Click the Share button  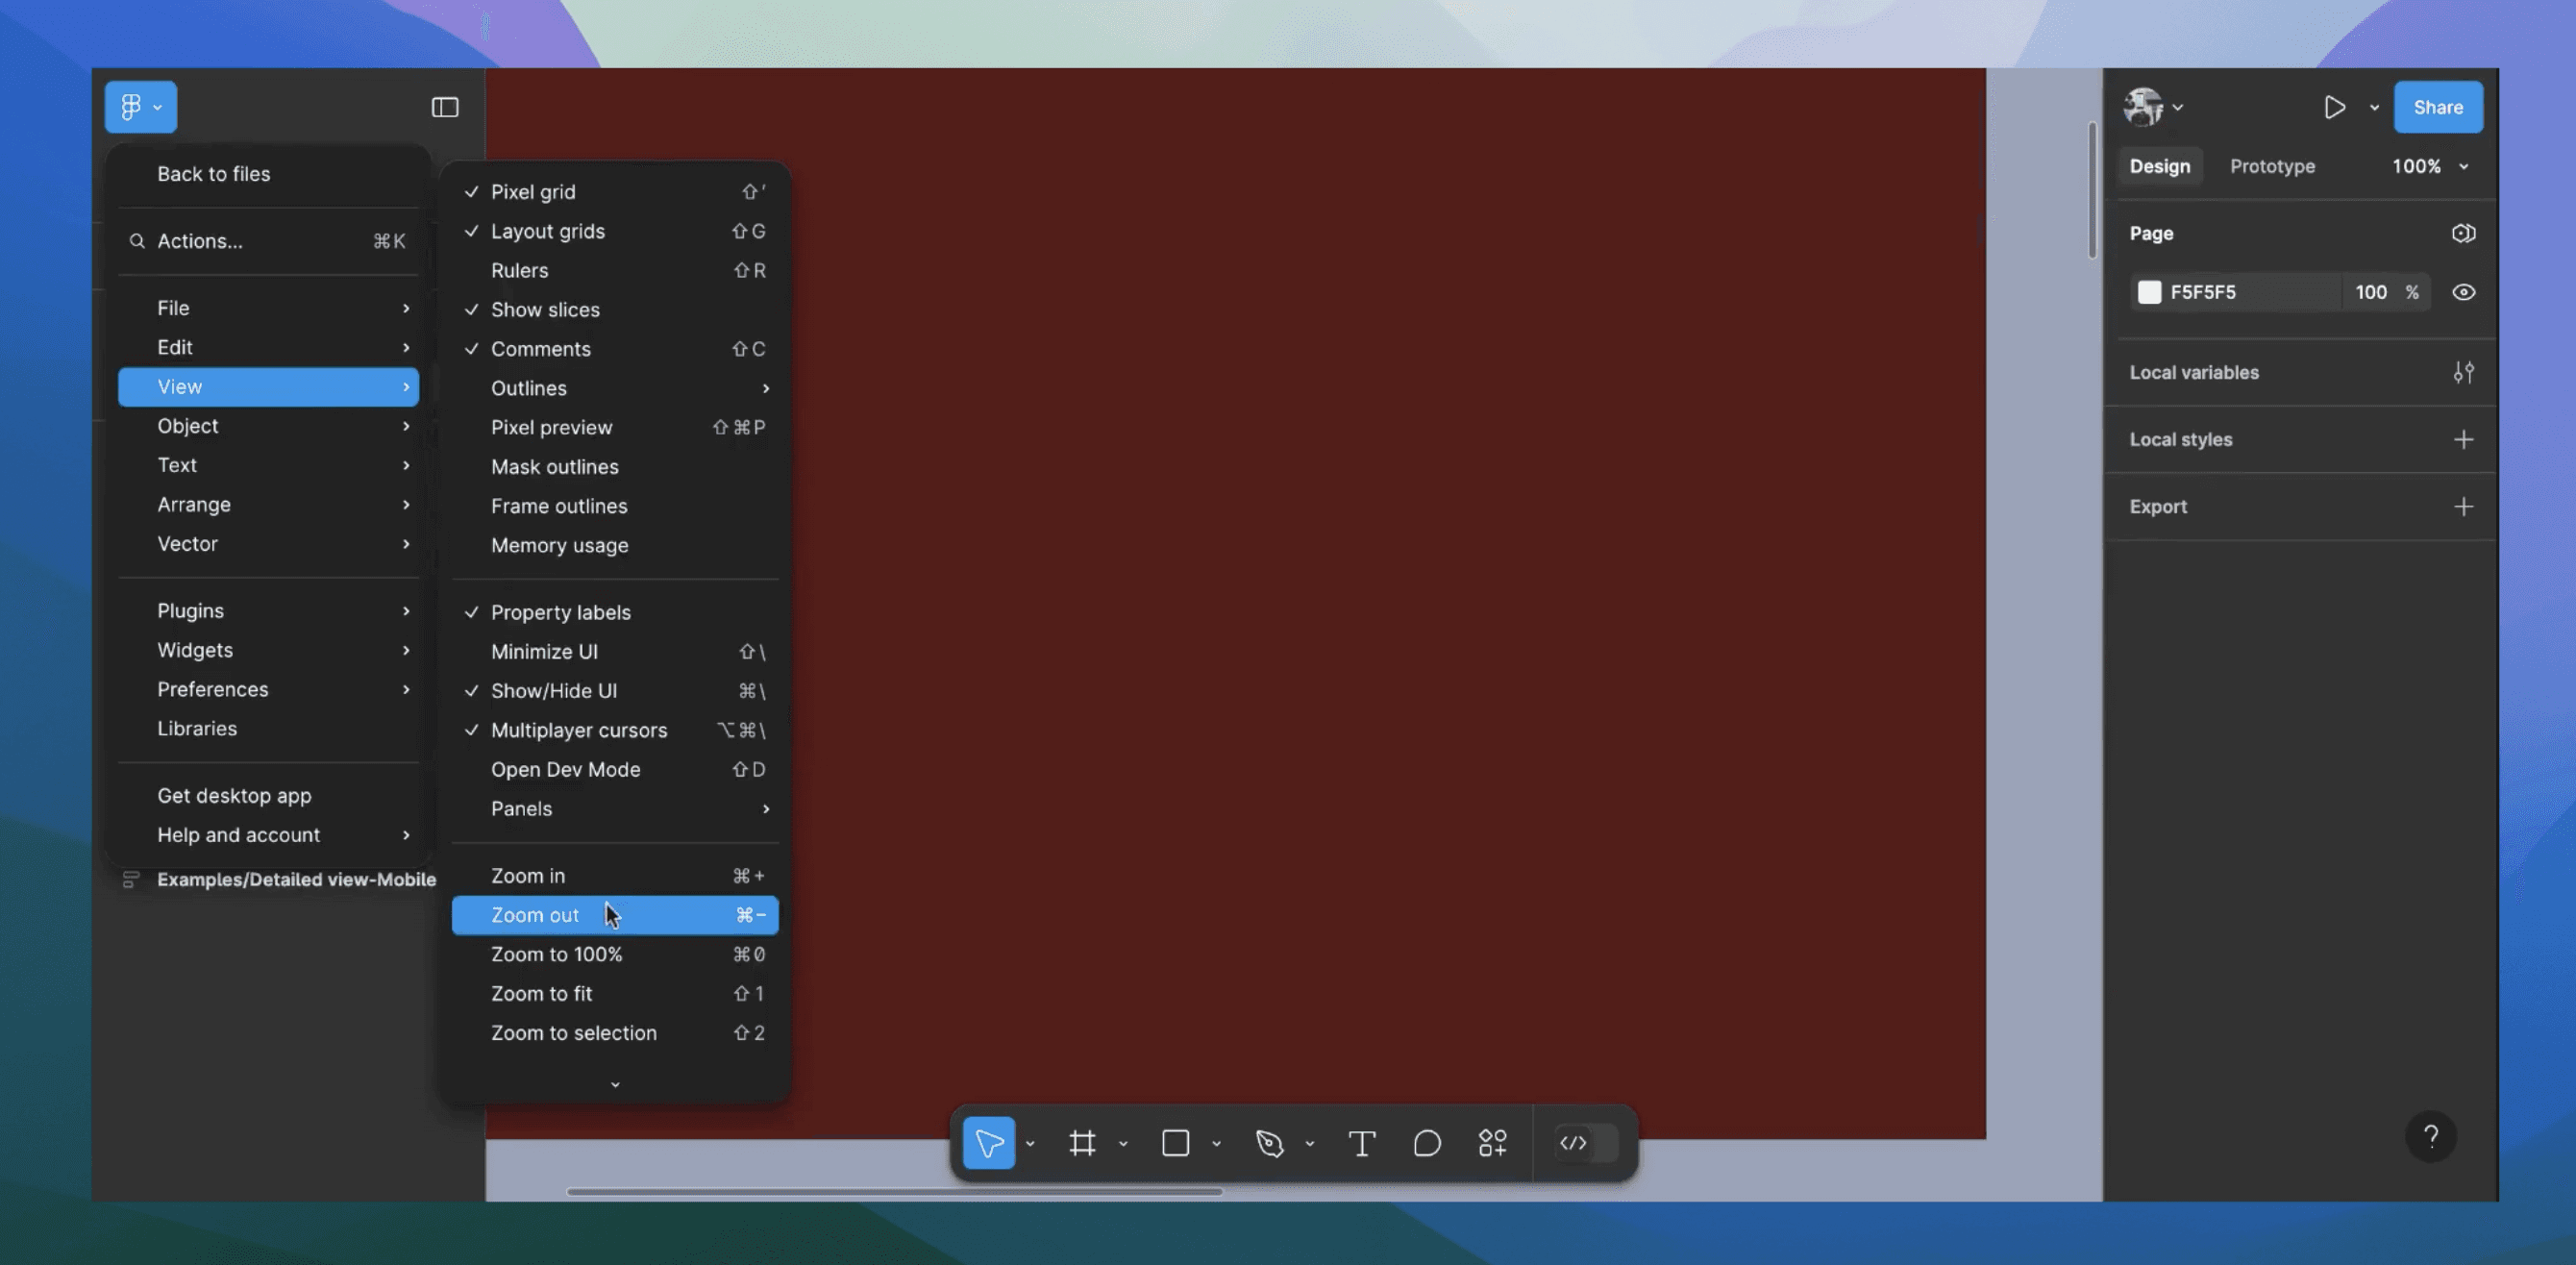(x=2438, y=107)
